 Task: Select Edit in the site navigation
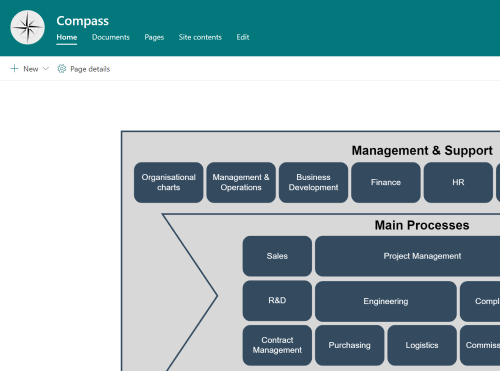point(243,37)
